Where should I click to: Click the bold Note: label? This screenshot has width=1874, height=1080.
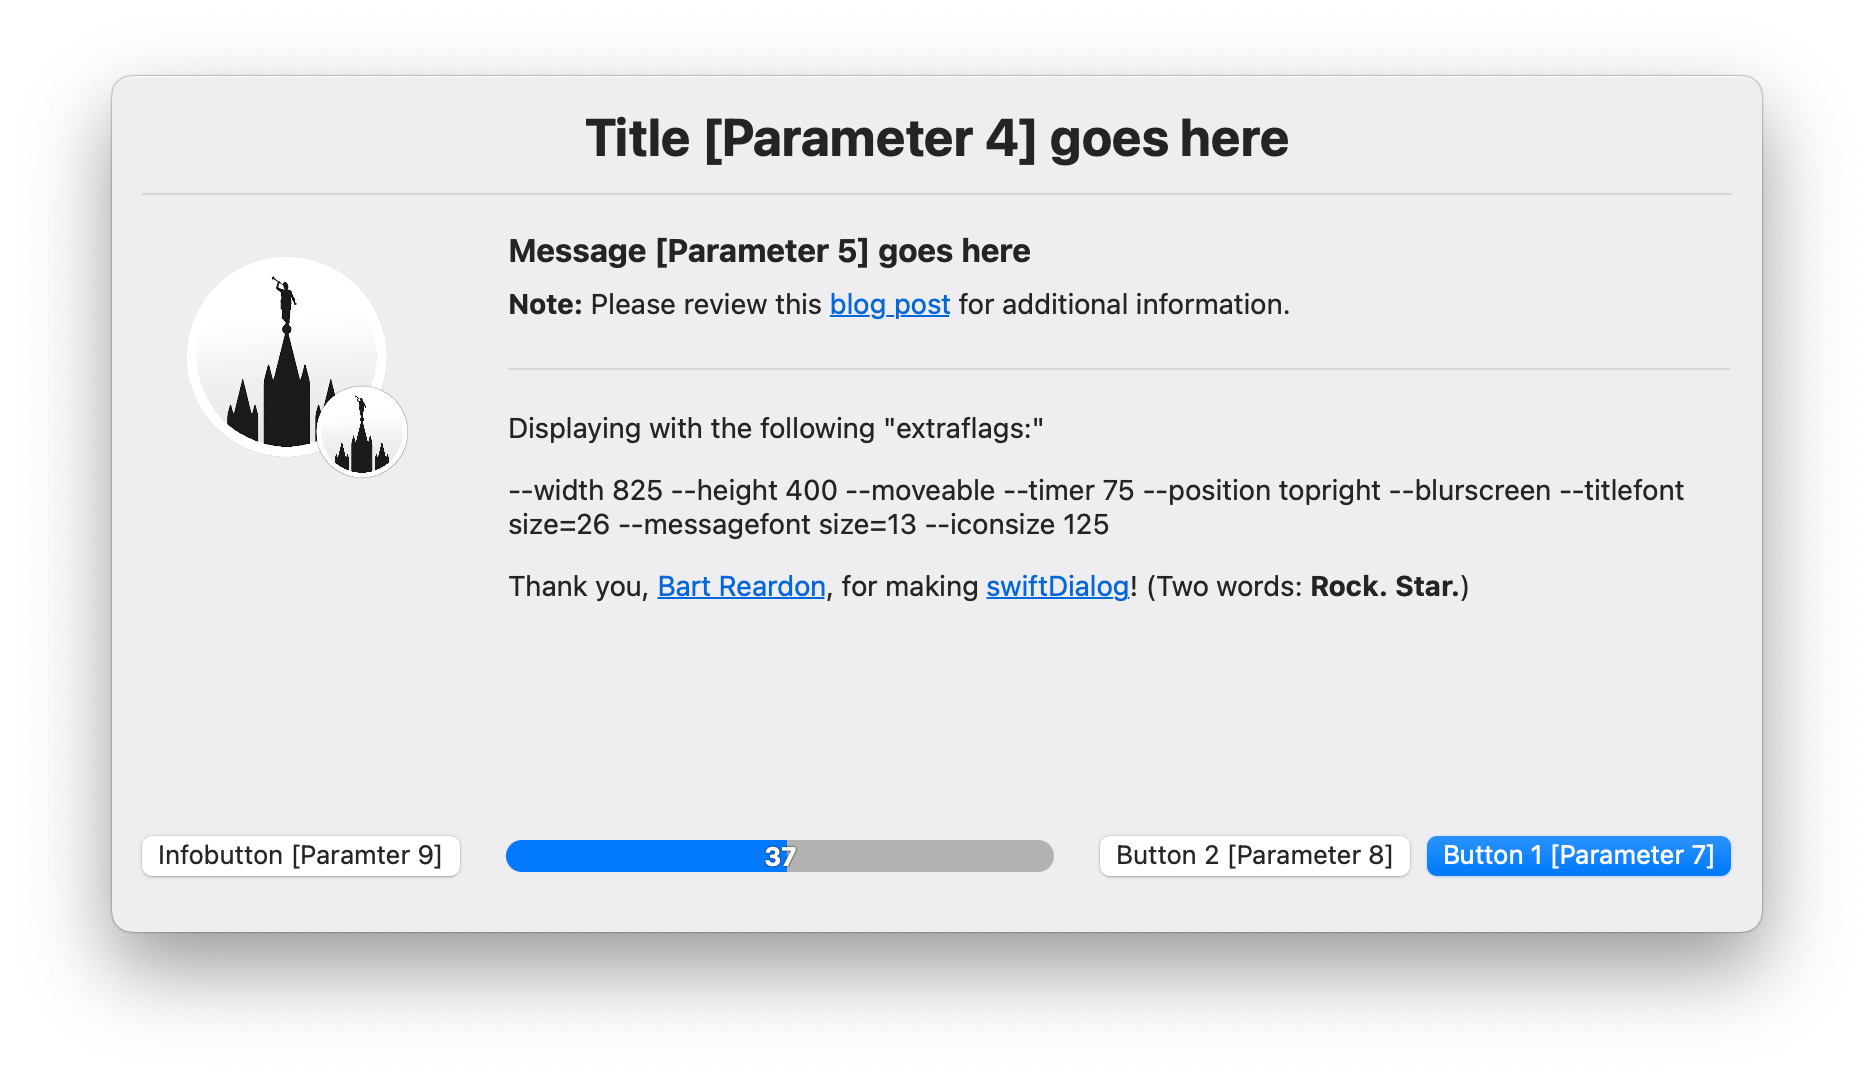coord(545,304)
